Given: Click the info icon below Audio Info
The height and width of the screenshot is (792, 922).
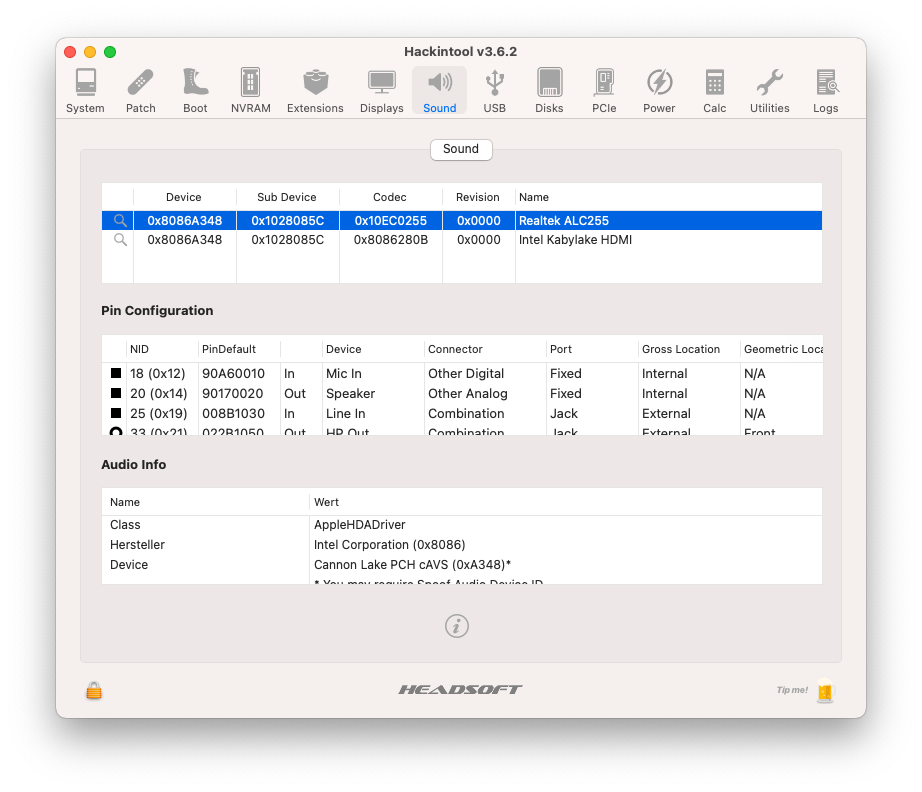Looking at the screenshot, I should [457, 626].
